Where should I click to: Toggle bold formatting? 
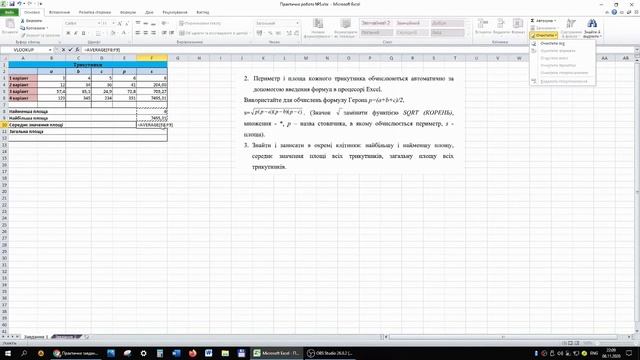point(68,33)
